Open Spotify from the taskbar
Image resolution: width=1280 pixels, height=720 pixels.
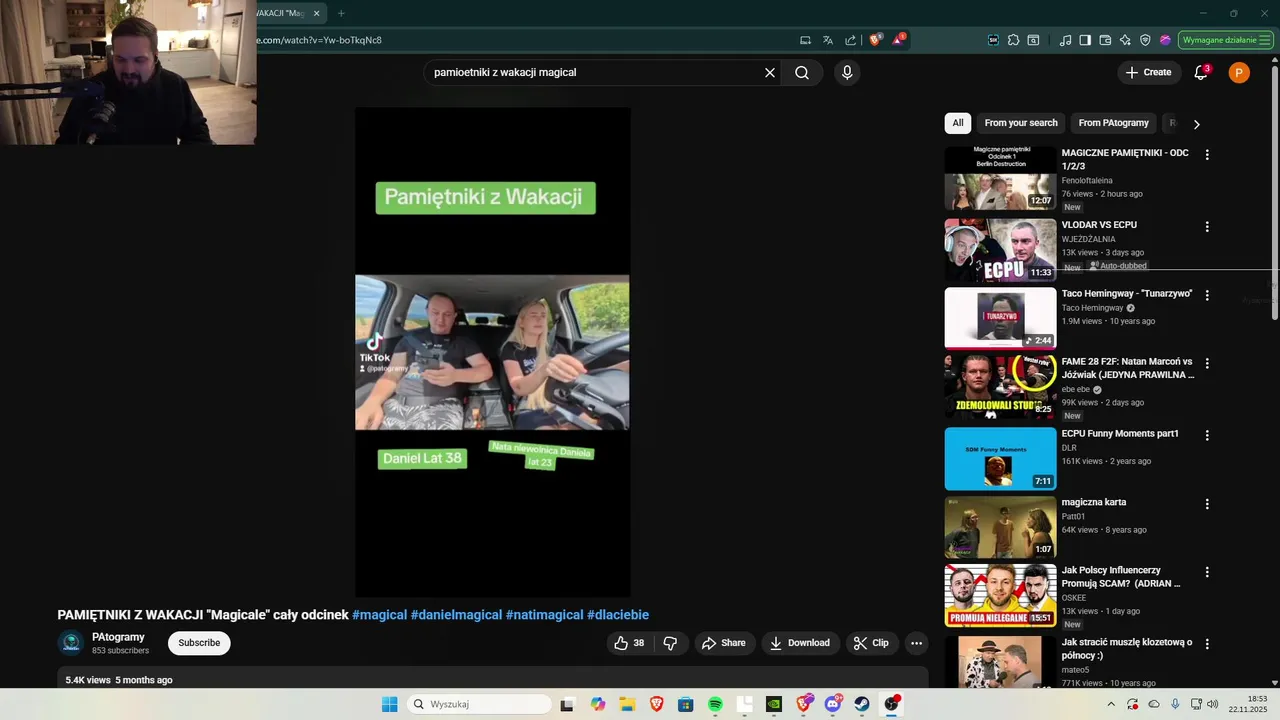pos(715,704)
